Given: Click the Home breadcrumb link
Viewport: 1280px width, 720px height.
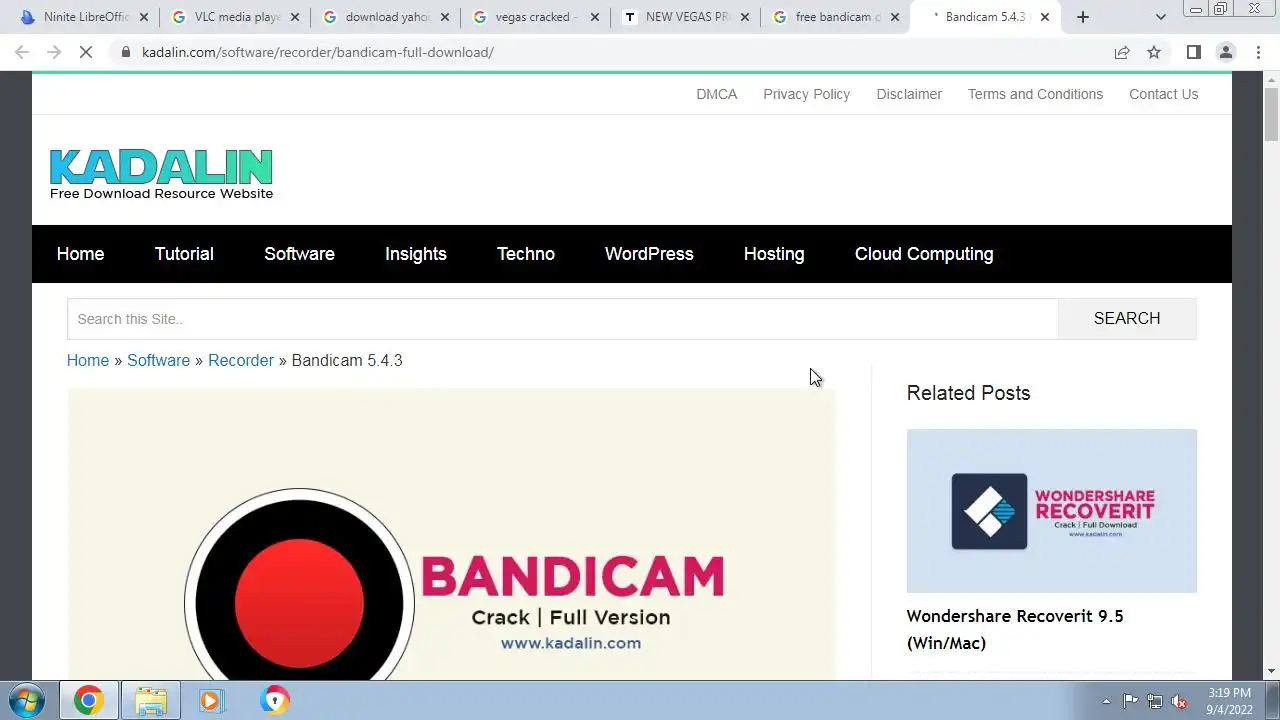Looking at the screenshot, I should tap(88, 360).
